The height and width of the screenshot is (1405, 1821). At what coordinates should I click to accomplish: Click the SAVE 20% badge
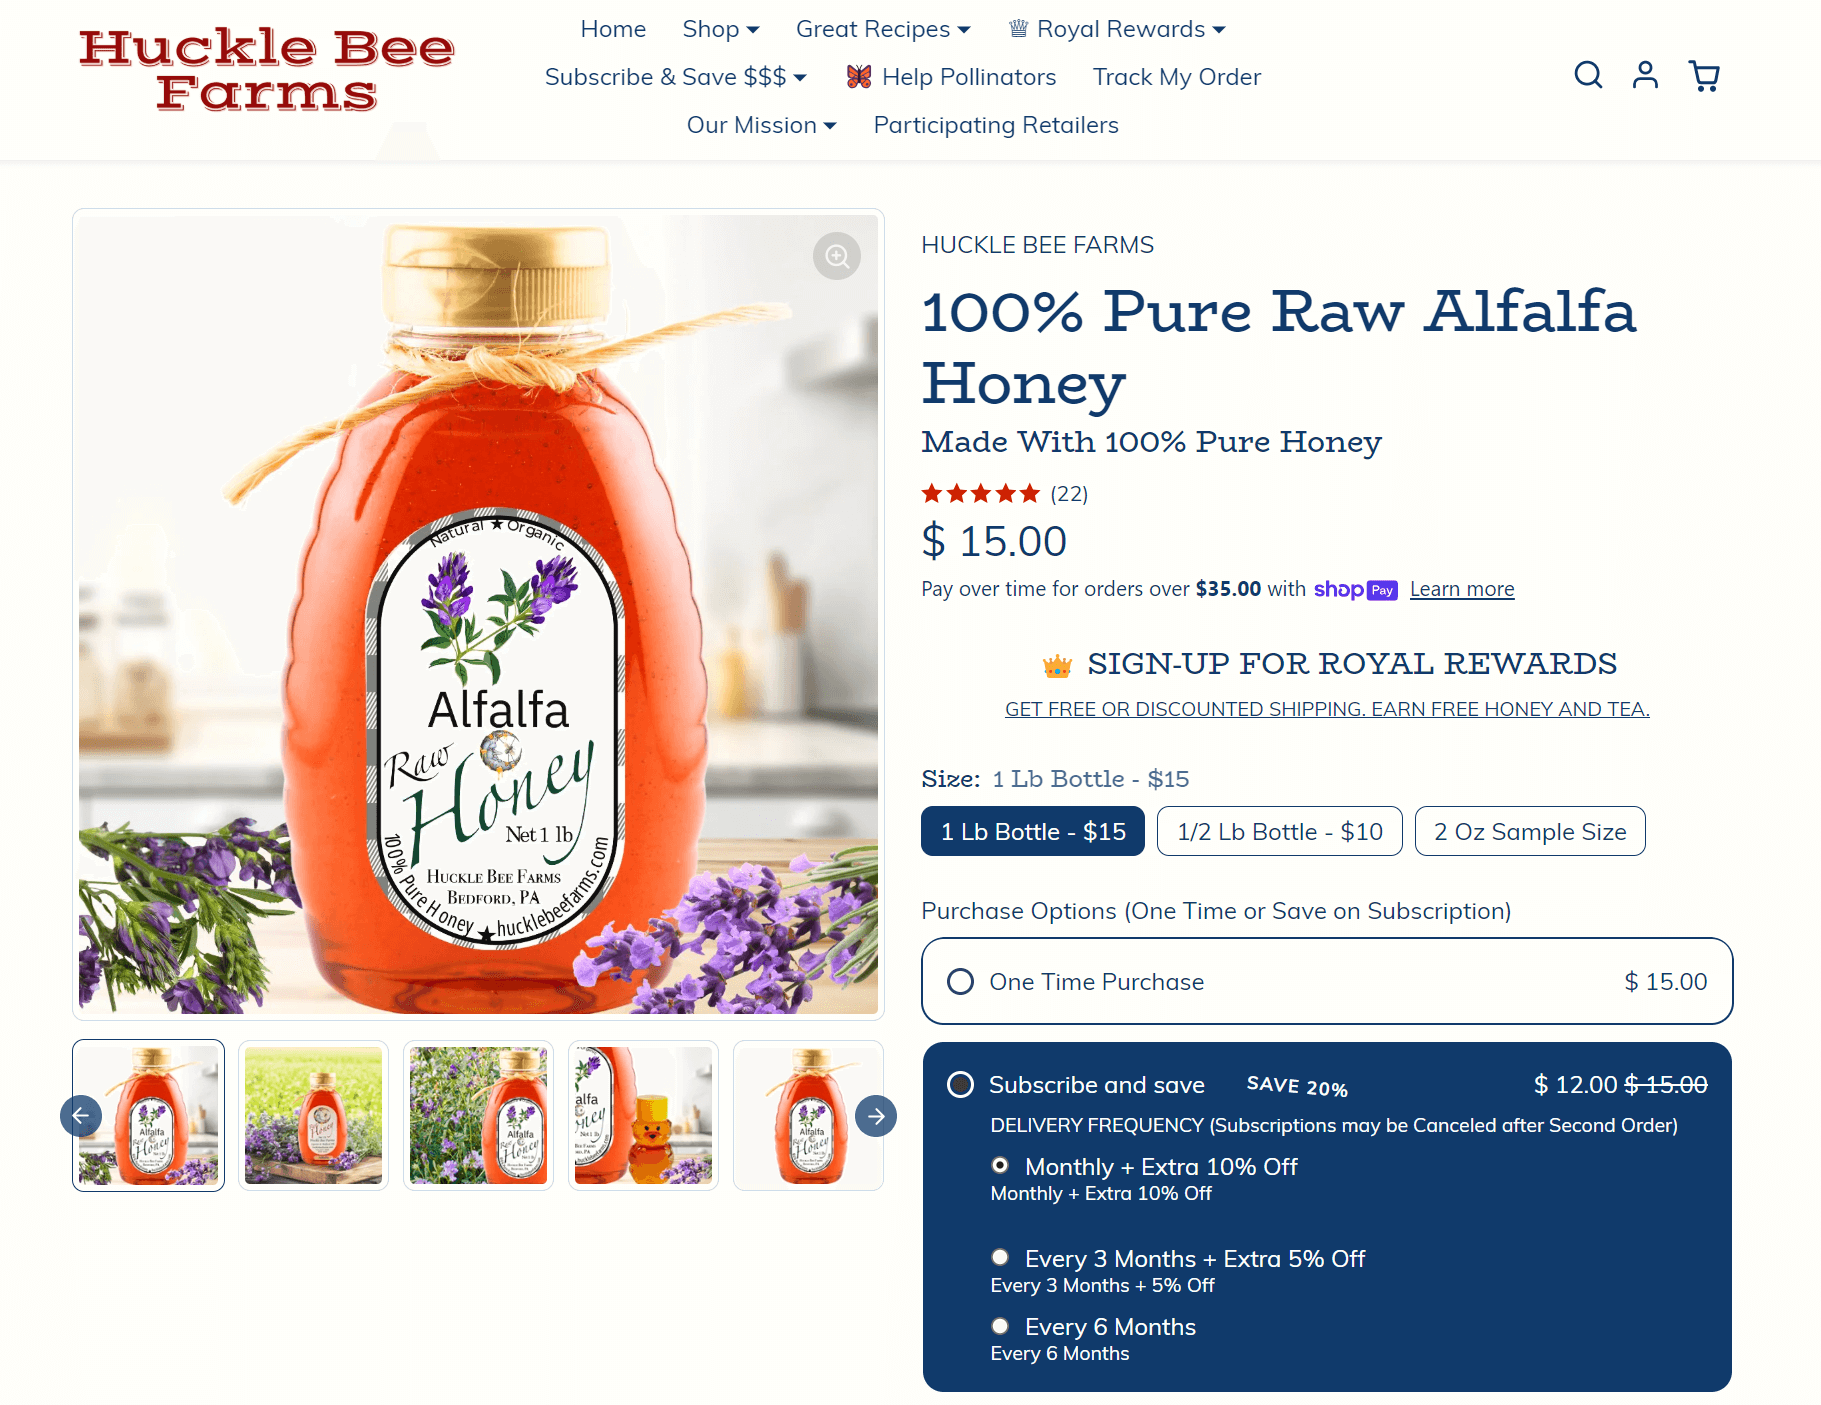coord(1297,1086)
